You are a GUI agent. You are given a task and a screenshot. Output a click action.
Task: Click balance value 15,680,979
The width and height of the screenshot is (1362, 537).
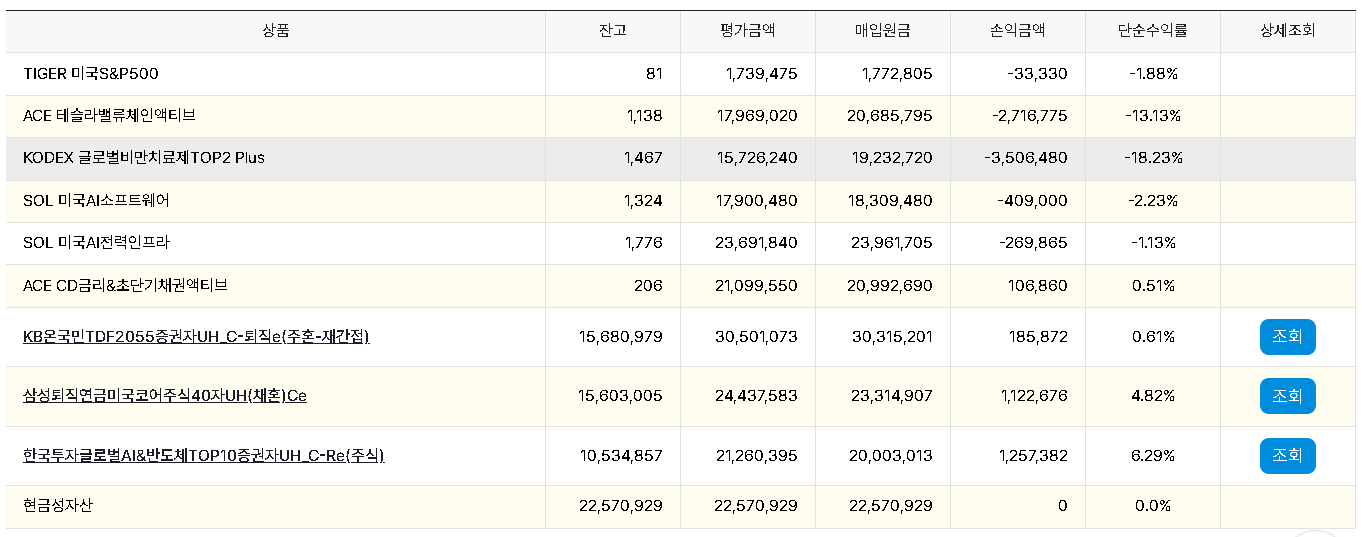coord(620,337)
